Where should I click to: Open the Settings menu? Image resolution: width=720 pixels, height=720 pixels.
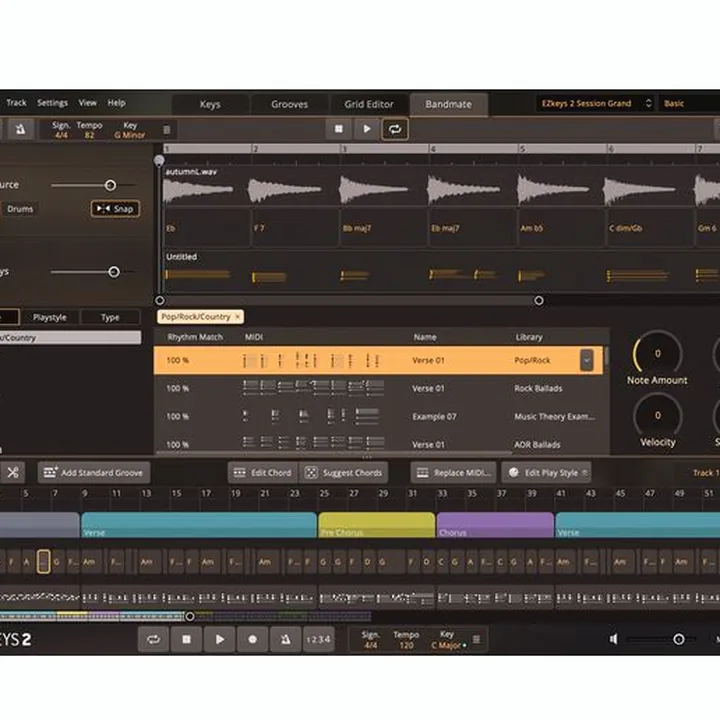tap(52, 103)
